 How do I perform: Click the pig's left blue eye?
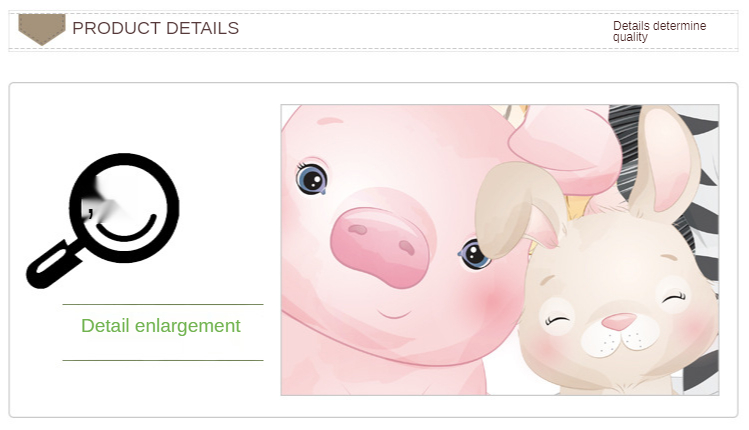tap(311, 180)
